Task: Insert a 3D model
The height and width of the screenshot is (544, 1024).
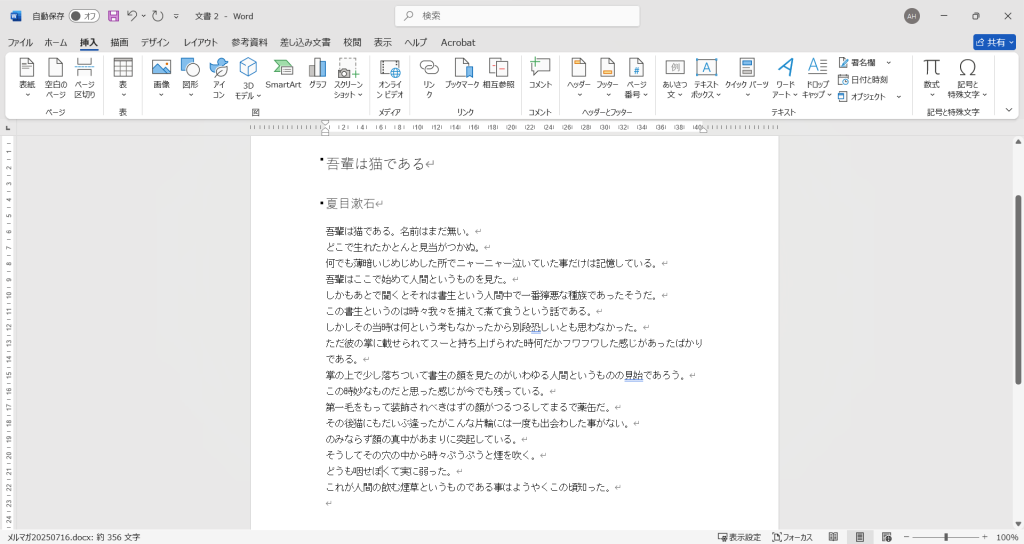Action: 248,78
